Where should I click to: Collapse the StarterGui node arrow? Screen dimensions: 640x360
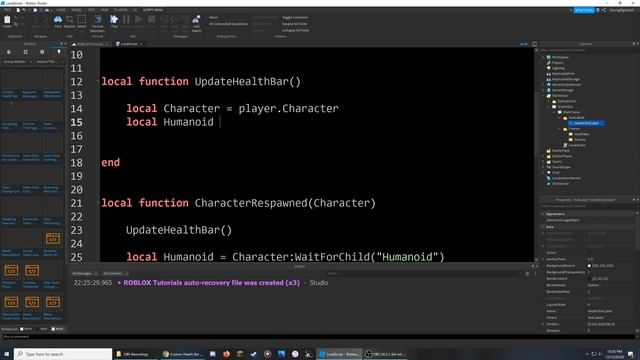tap(544, 96)
